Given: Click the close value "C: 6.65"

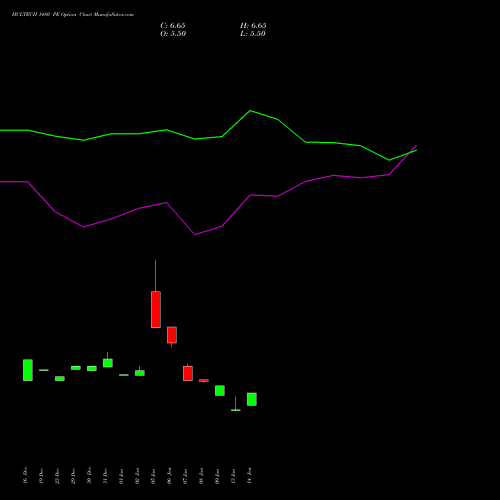Looking at the screenshot, I should [173, 26].
